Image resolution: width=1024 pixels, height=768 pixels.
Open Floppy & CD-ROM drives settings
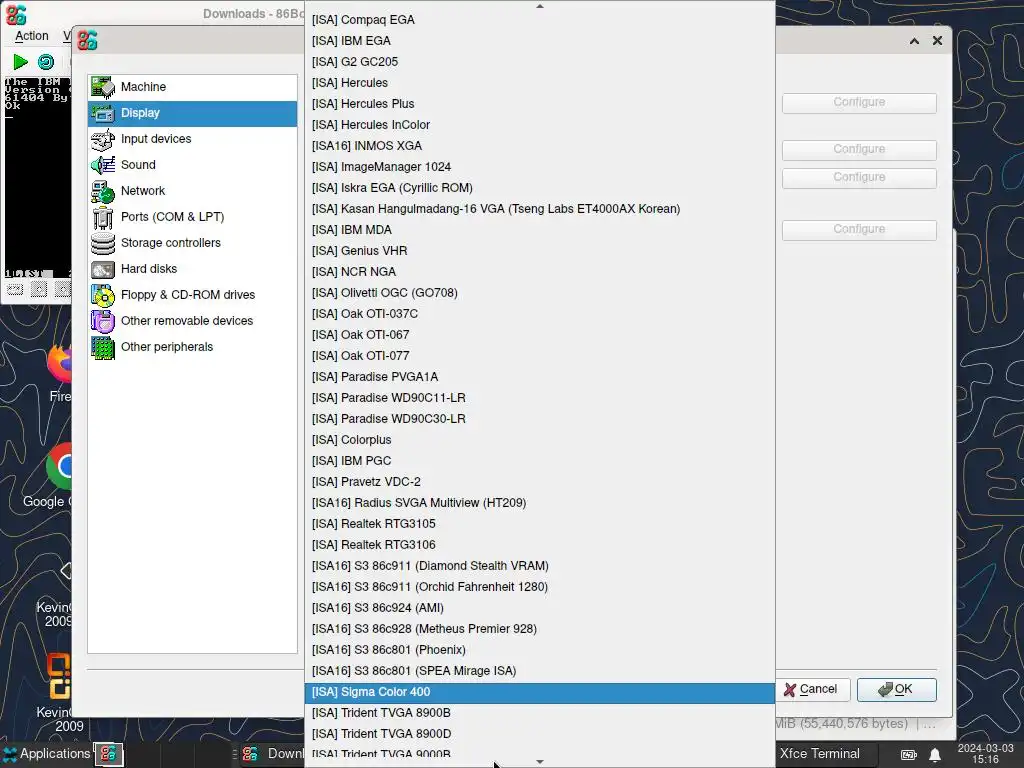192,295
